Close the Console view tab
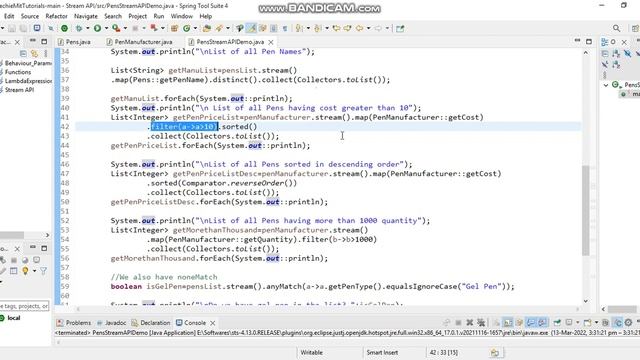 pos(213,323)
